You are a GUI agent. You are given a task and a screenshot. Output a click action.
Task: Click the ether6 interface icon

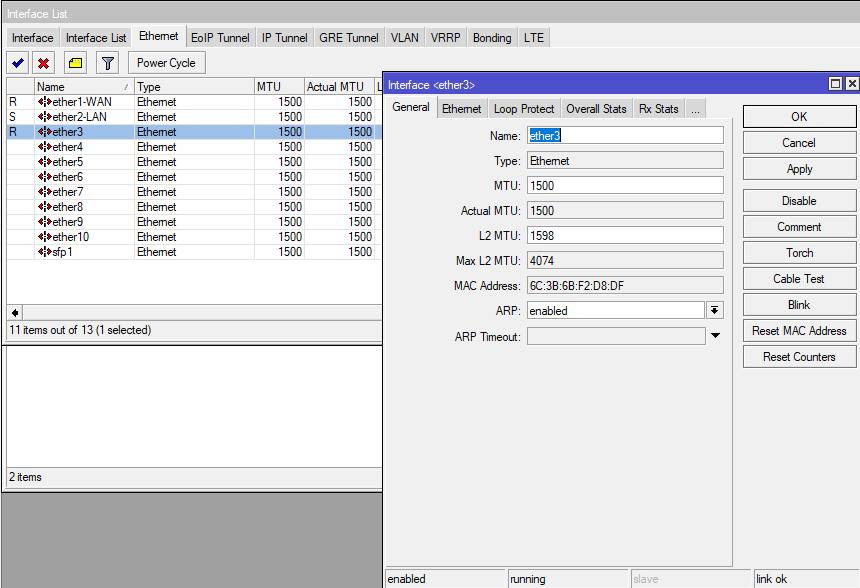click(44, 177)
